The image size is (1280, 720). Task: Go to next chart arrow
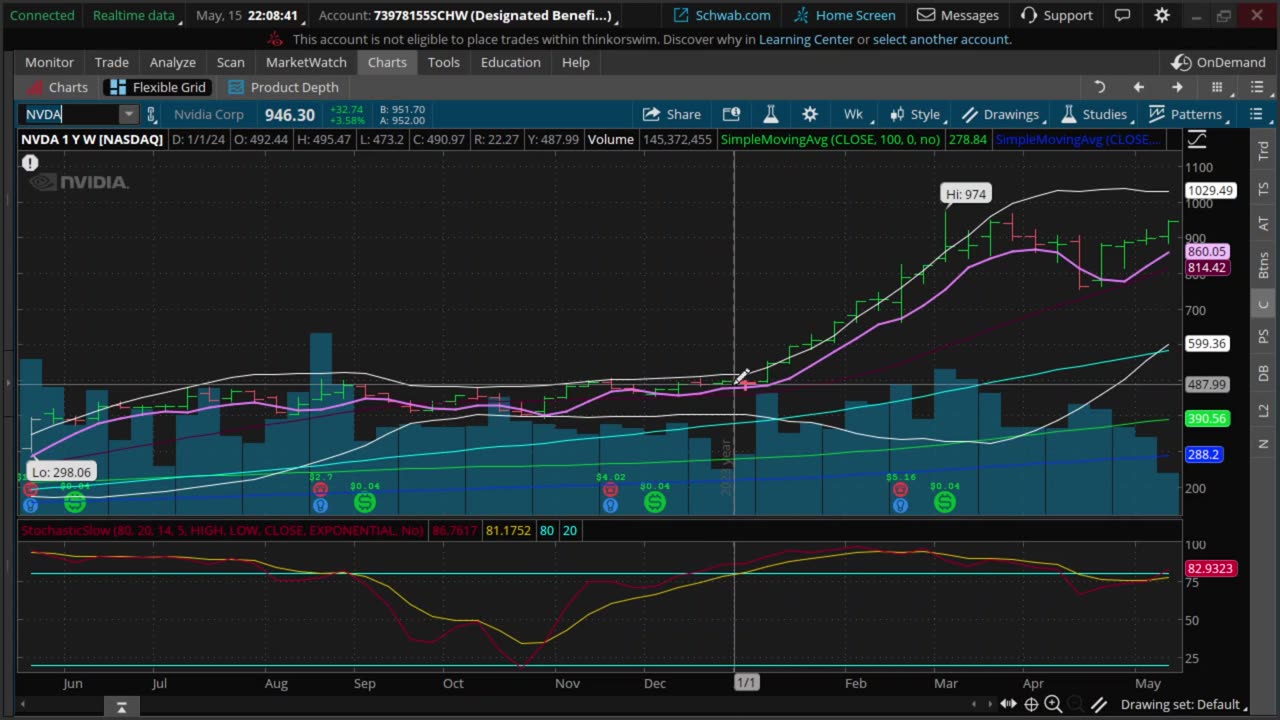[x=1177, y=88]
